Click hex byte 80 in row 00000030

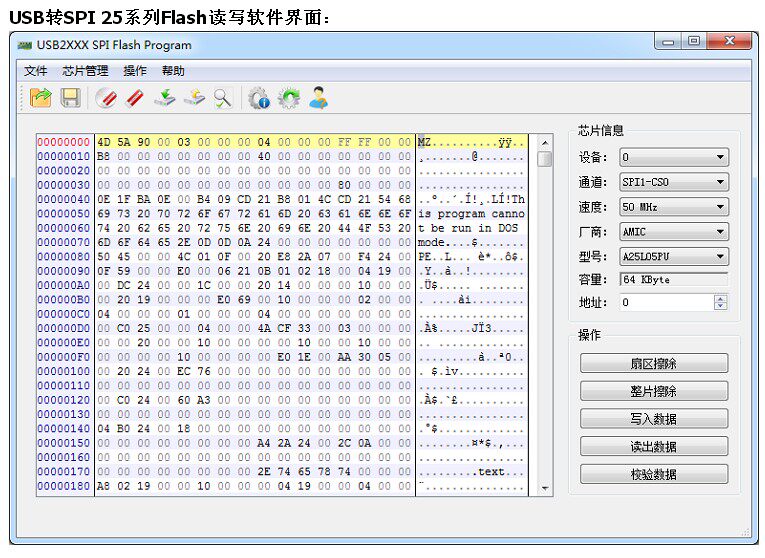coord(344,185)
